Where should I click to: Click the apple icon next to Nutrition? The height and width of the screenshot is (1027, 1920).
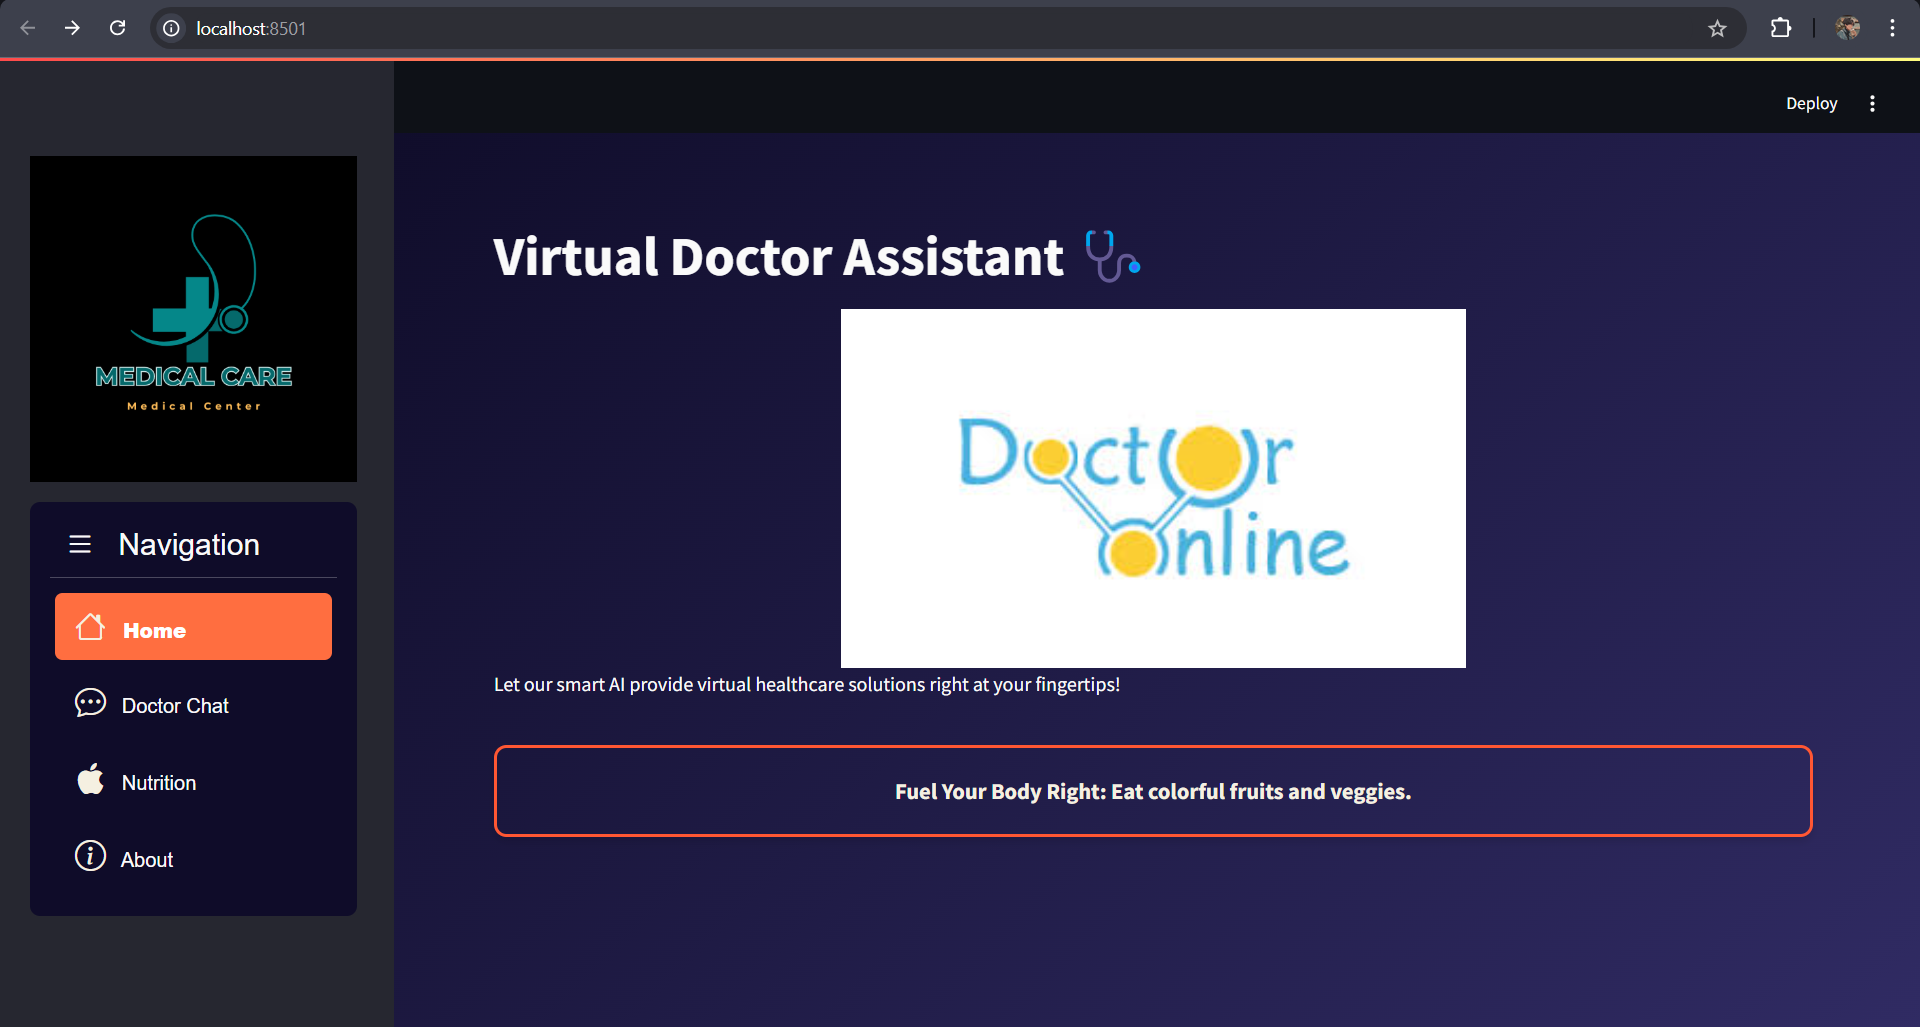click(90, 779)
